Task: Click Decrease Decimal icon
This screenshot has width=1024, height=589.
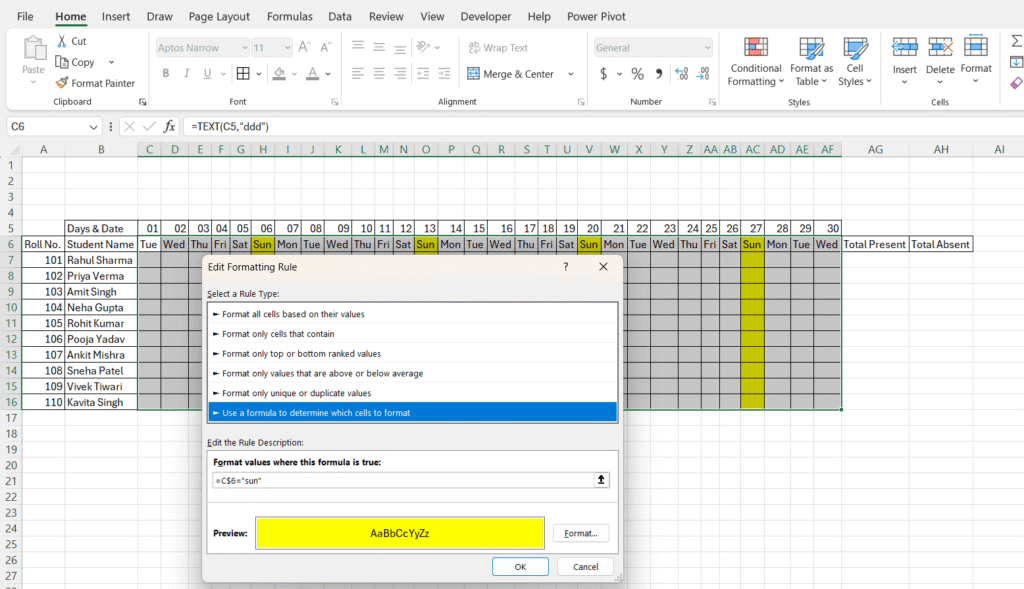Action: [703, 74]
